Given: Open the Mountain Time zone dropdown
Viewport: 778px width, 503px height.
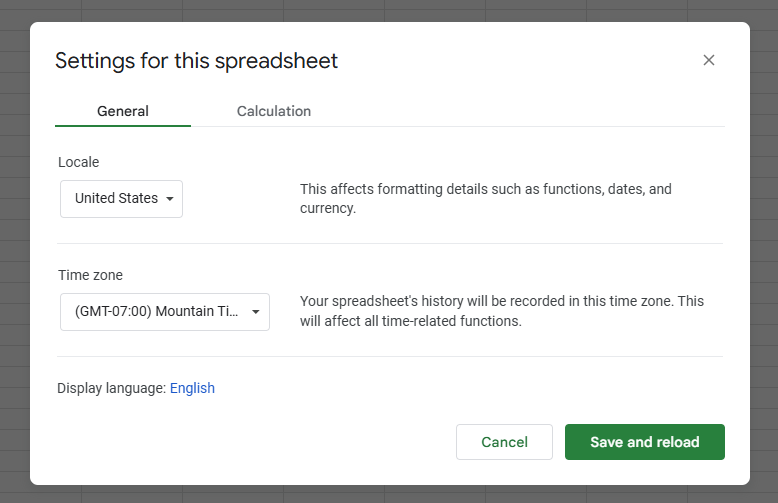Looking at the screenshot, I should pos(165,312).
